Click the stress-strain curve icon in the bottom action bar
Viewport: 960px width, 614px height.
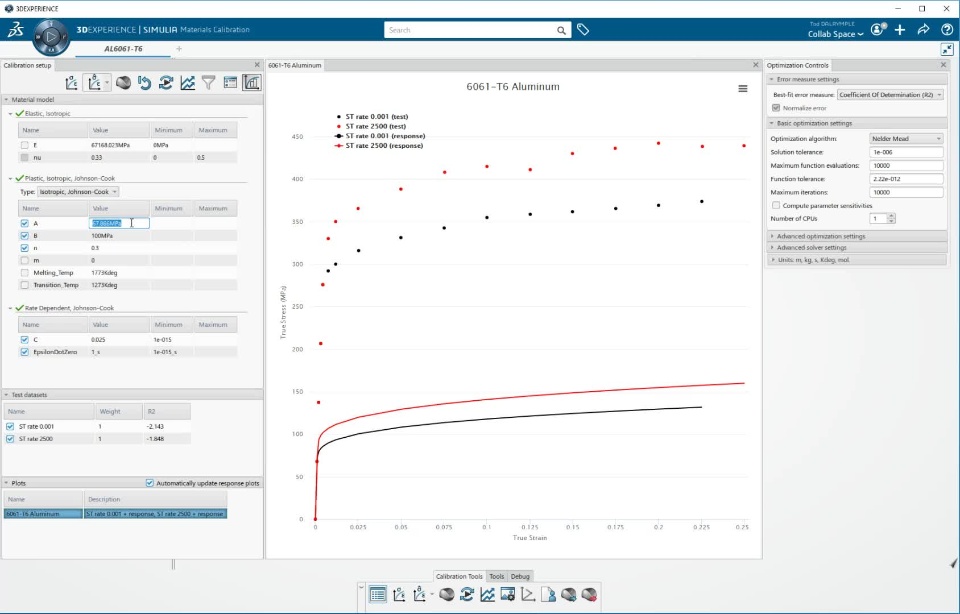[399, 594]
